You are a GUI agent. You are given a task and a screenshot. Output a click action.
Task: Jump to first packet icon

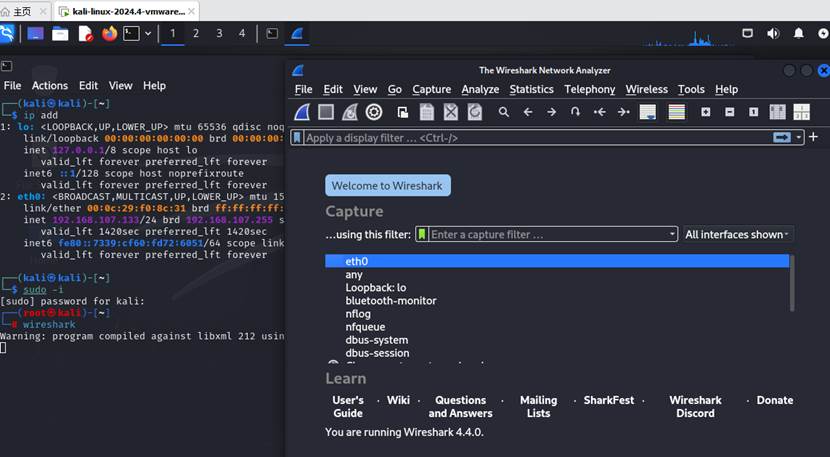[600, 112]
